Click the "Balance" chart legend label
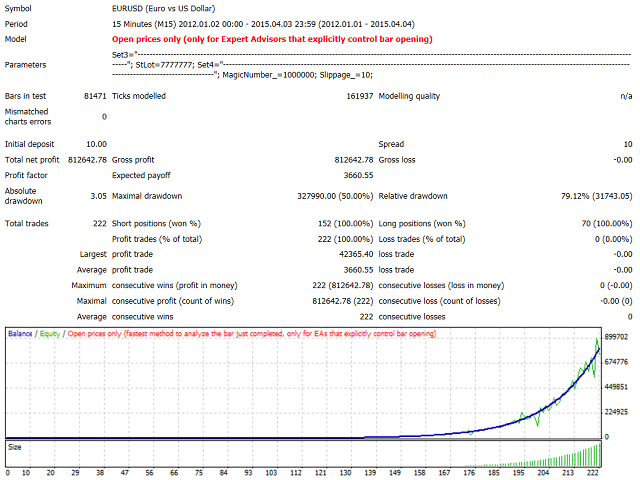 coord(20,334)
